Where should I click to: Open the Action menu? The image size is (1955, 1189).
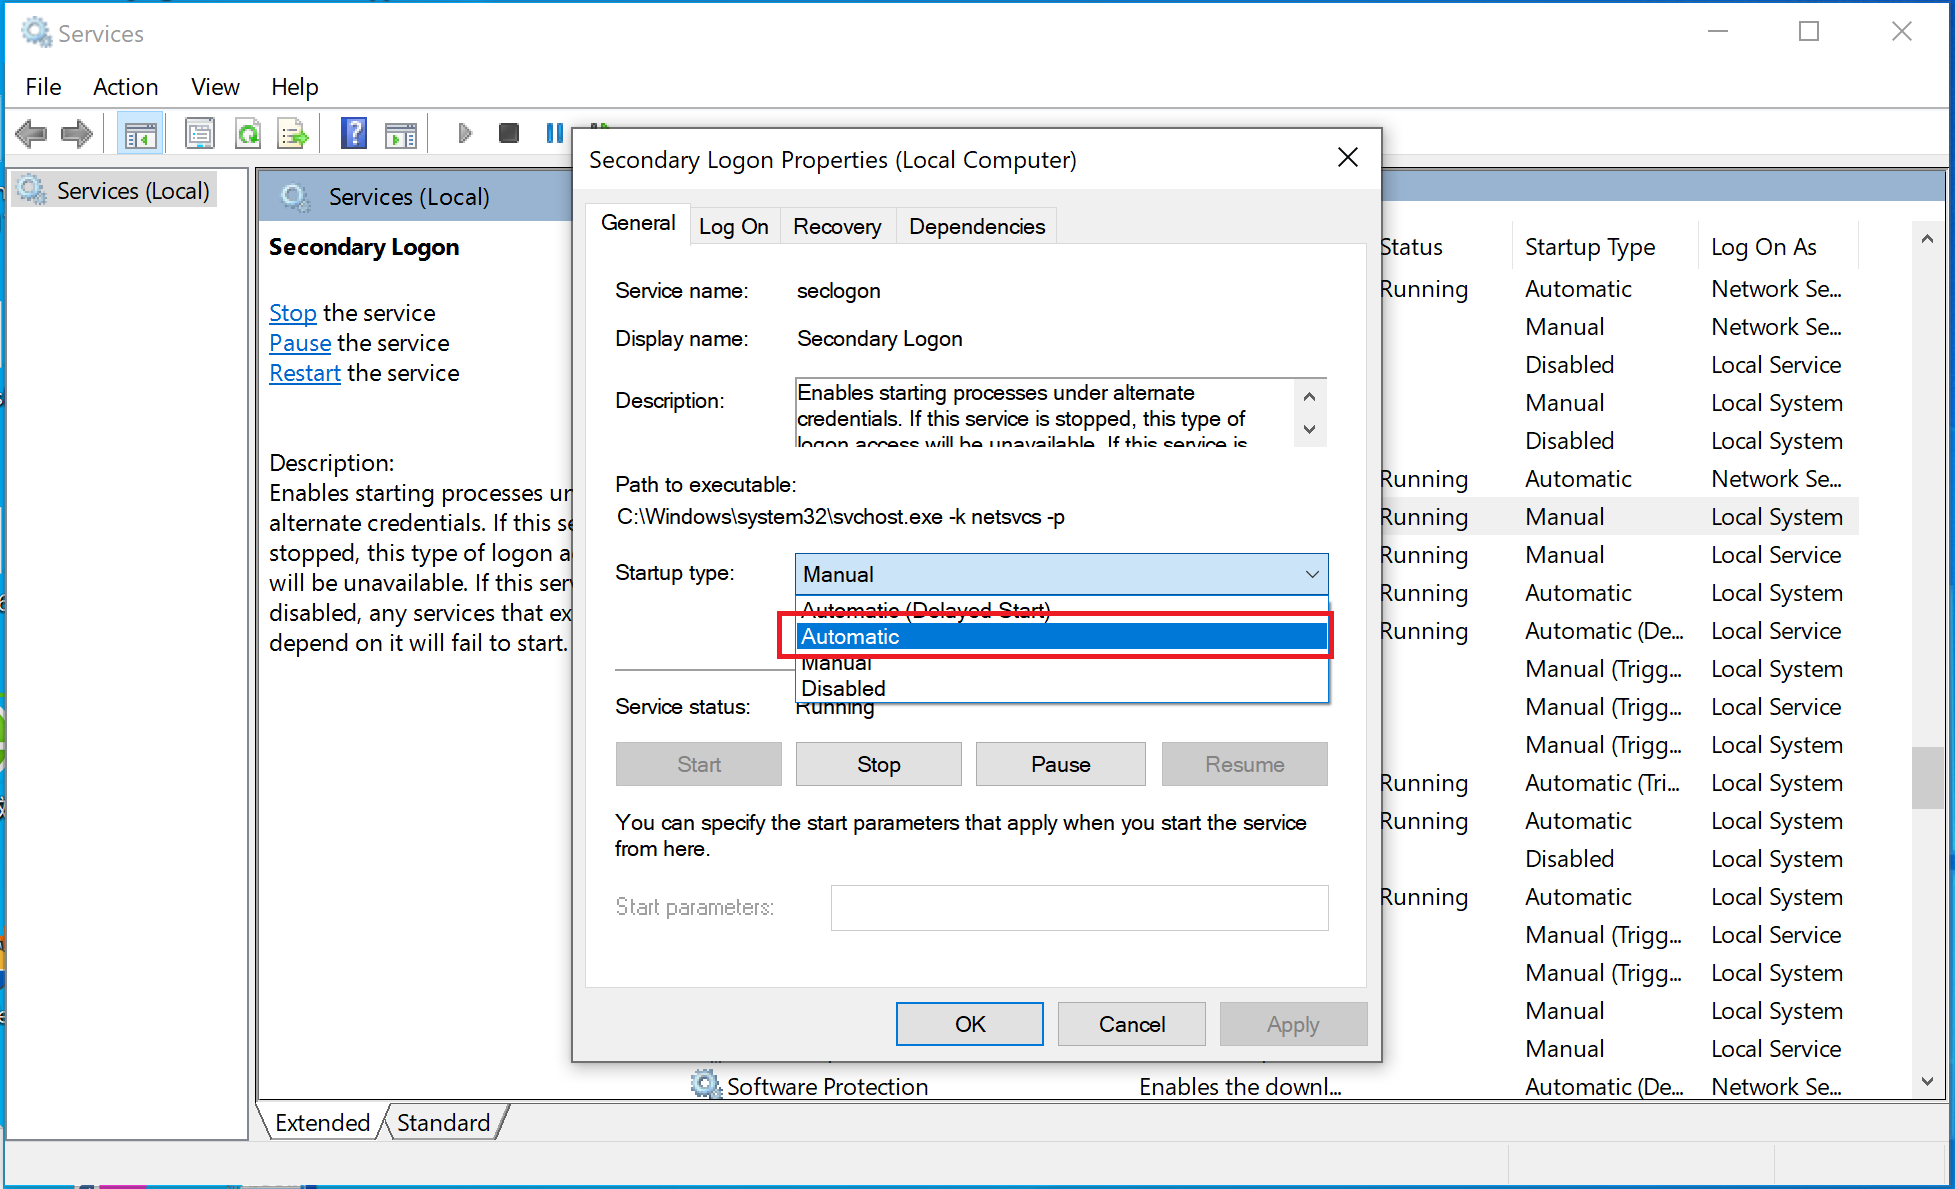pos(125,87)
